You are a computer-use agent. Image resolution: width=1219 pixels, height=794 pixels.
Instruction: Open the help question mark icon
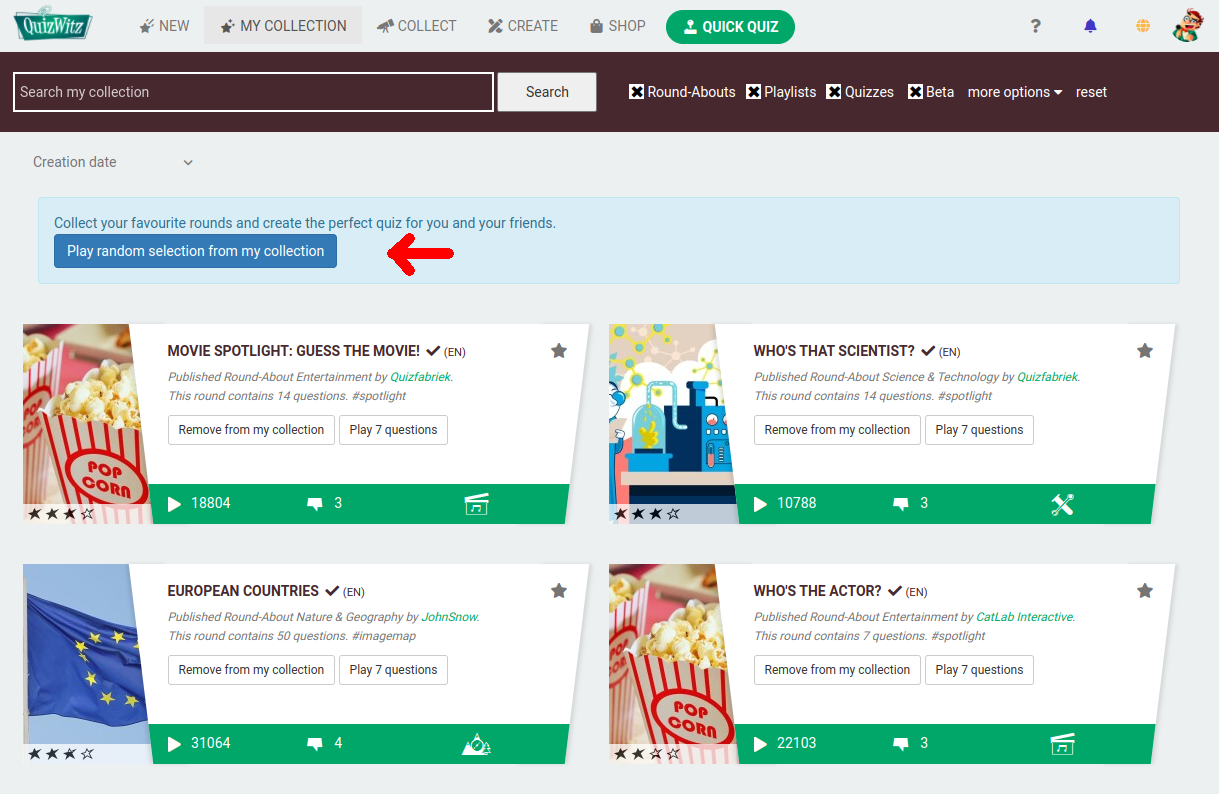pyautogui.click(x=1036, y=26)
